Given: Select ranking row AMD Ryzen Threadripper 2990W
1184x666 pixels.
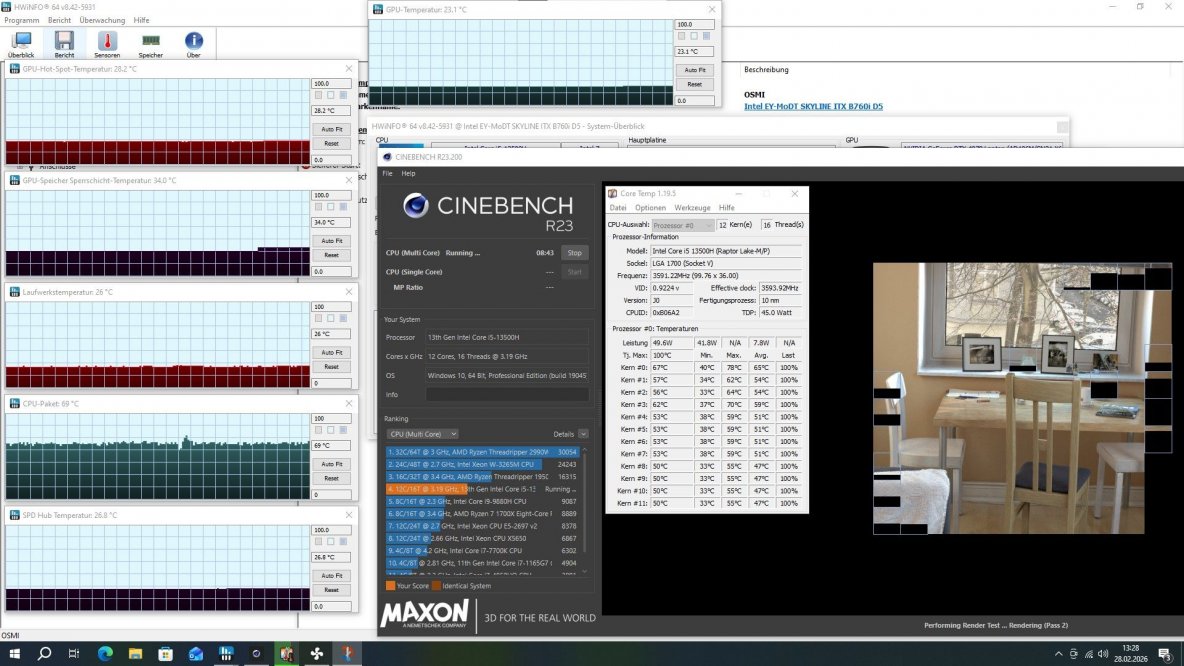Looking at the screenshot, I should 483,452.
